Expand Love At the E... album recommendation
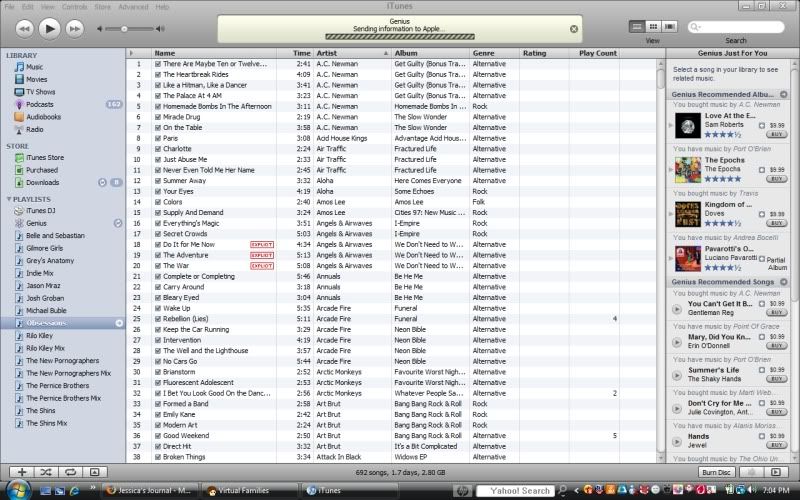The height and width of the screenshot is (500, 800). [x=670, y=125]
